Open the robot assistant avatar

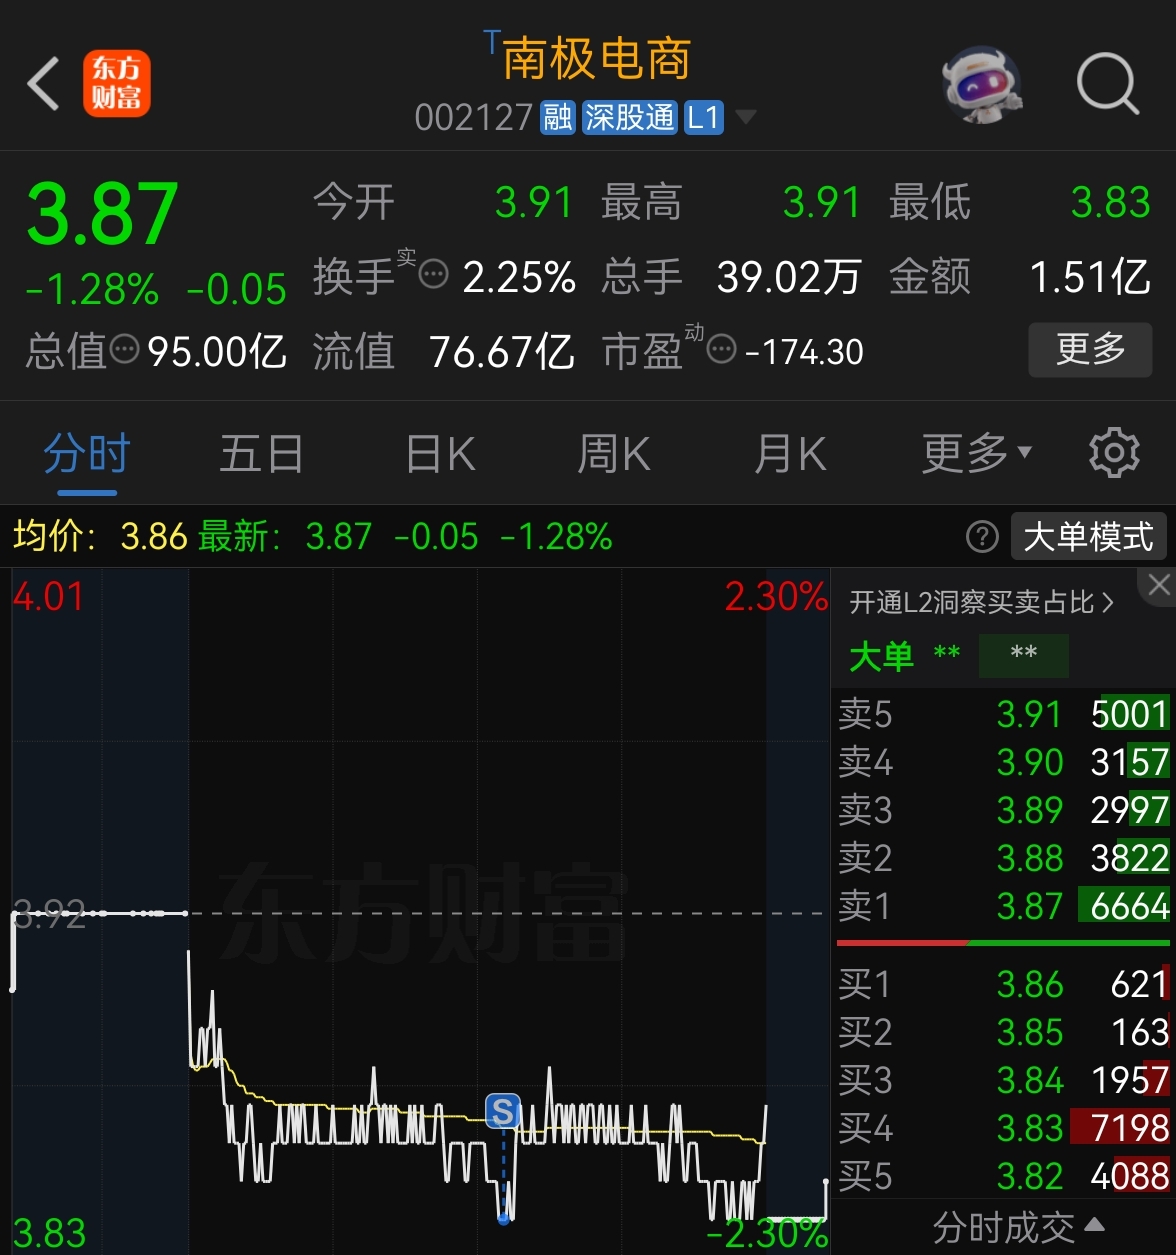coord(982,84)
